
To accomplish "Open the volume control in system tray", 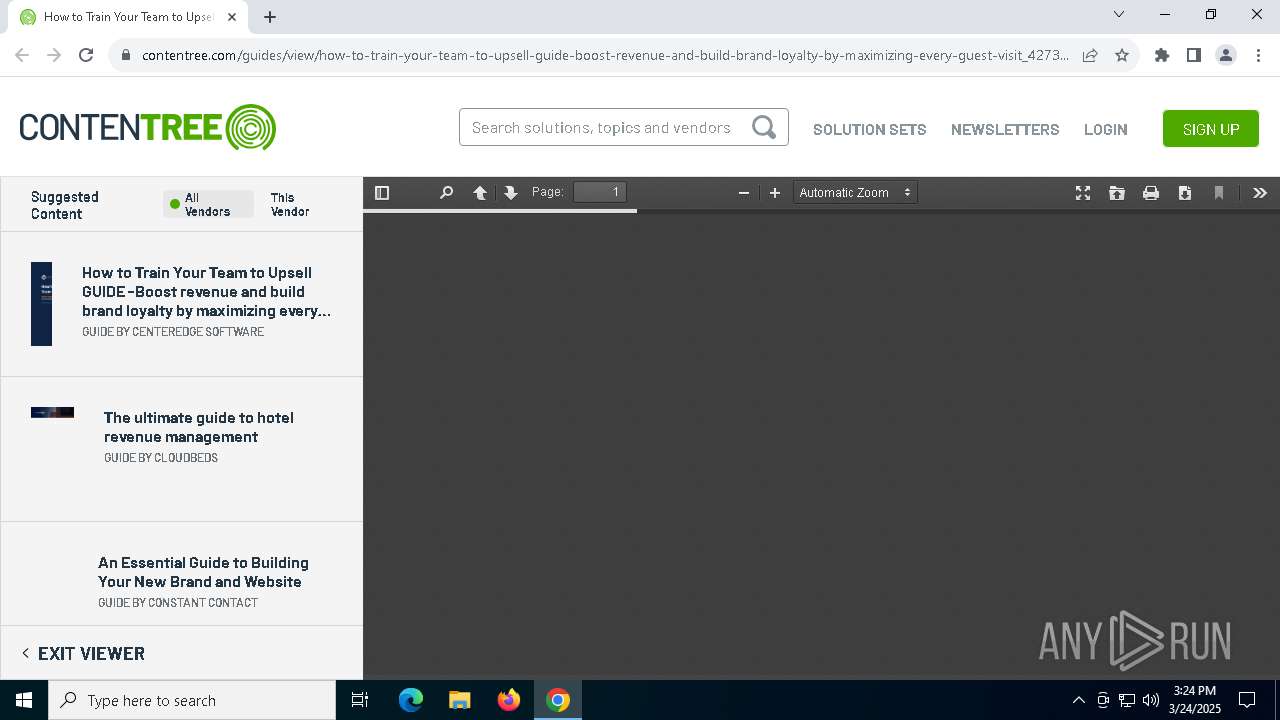I will tap(1151, 700).
